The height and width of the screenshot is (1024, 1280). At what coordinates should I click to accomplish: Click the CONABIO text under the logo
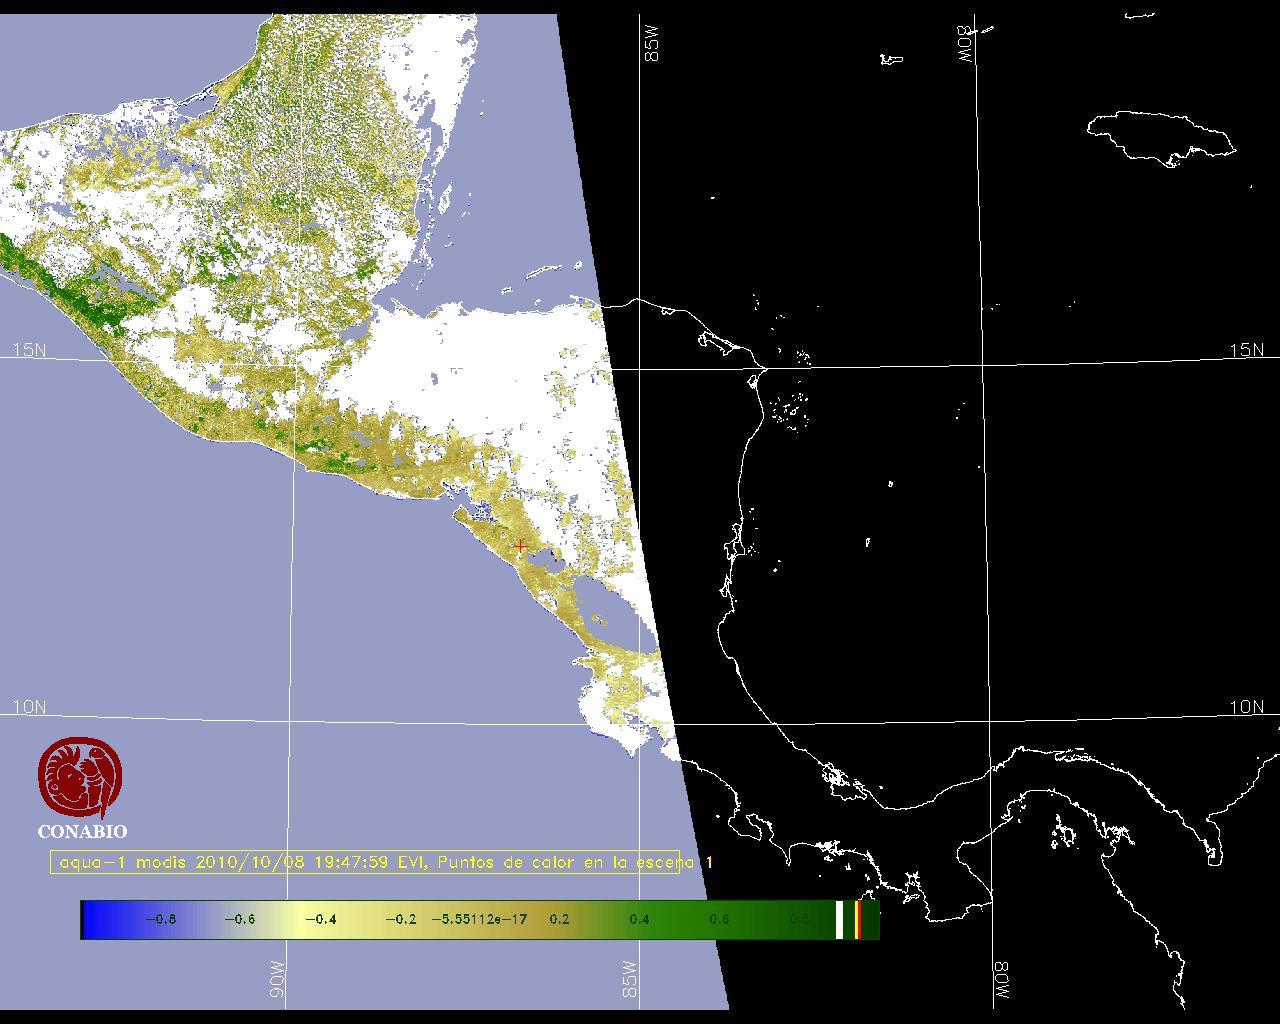pyautogui.click(x=82, y=831)
